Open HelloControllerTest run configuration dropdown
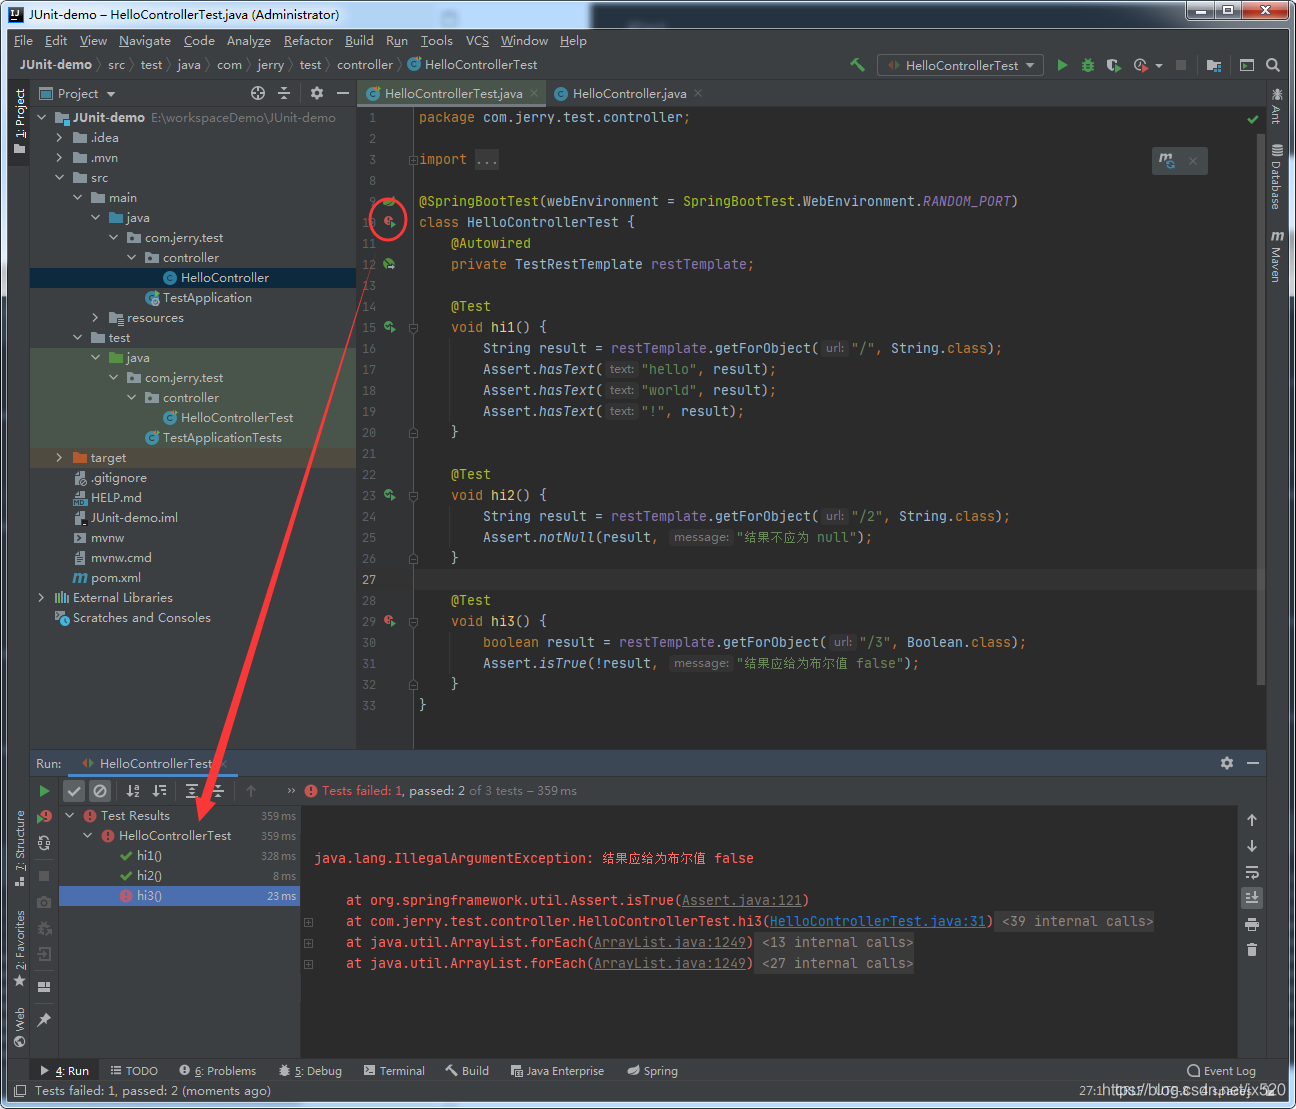The image size is (1296, 1109). tap(961, 65)
